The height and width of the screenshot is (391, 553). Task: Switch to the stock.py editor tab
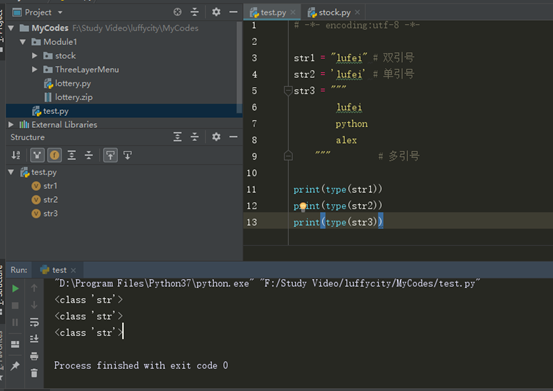(x=334, y=13)
